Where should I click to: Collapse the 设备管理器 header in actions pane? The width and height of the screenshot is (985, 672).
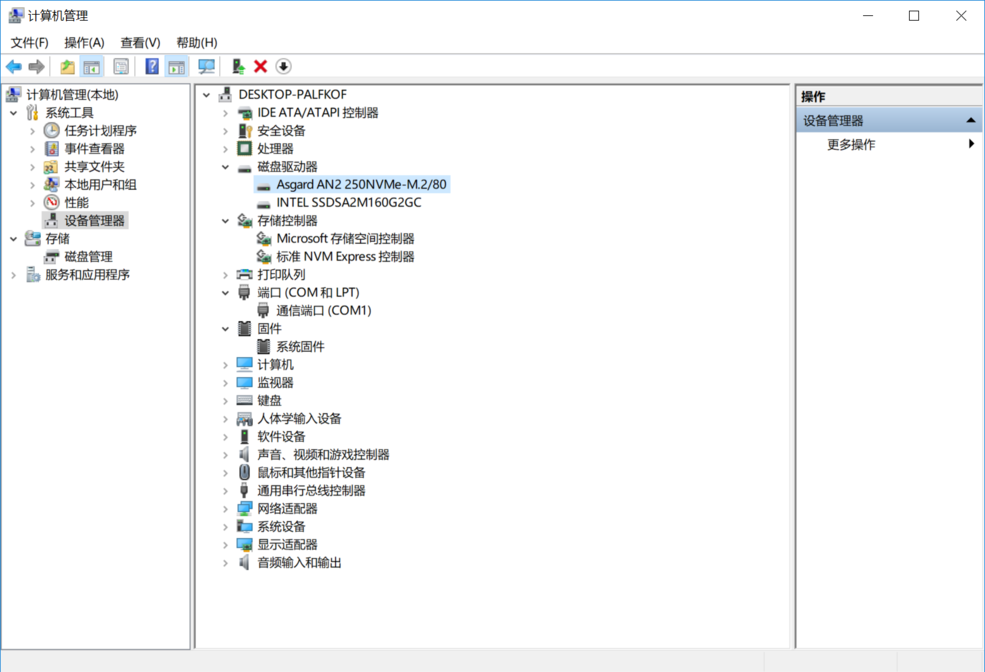(969, 121)
